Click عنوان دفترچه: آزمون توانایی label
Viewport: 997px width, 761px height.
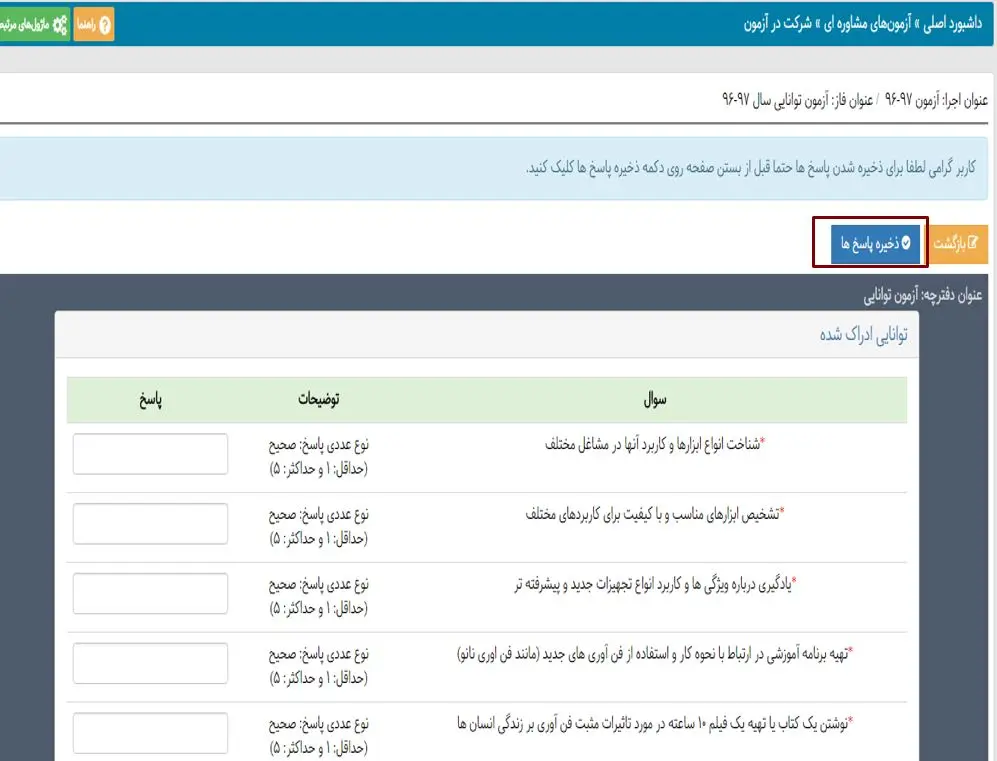pos(923,296)
